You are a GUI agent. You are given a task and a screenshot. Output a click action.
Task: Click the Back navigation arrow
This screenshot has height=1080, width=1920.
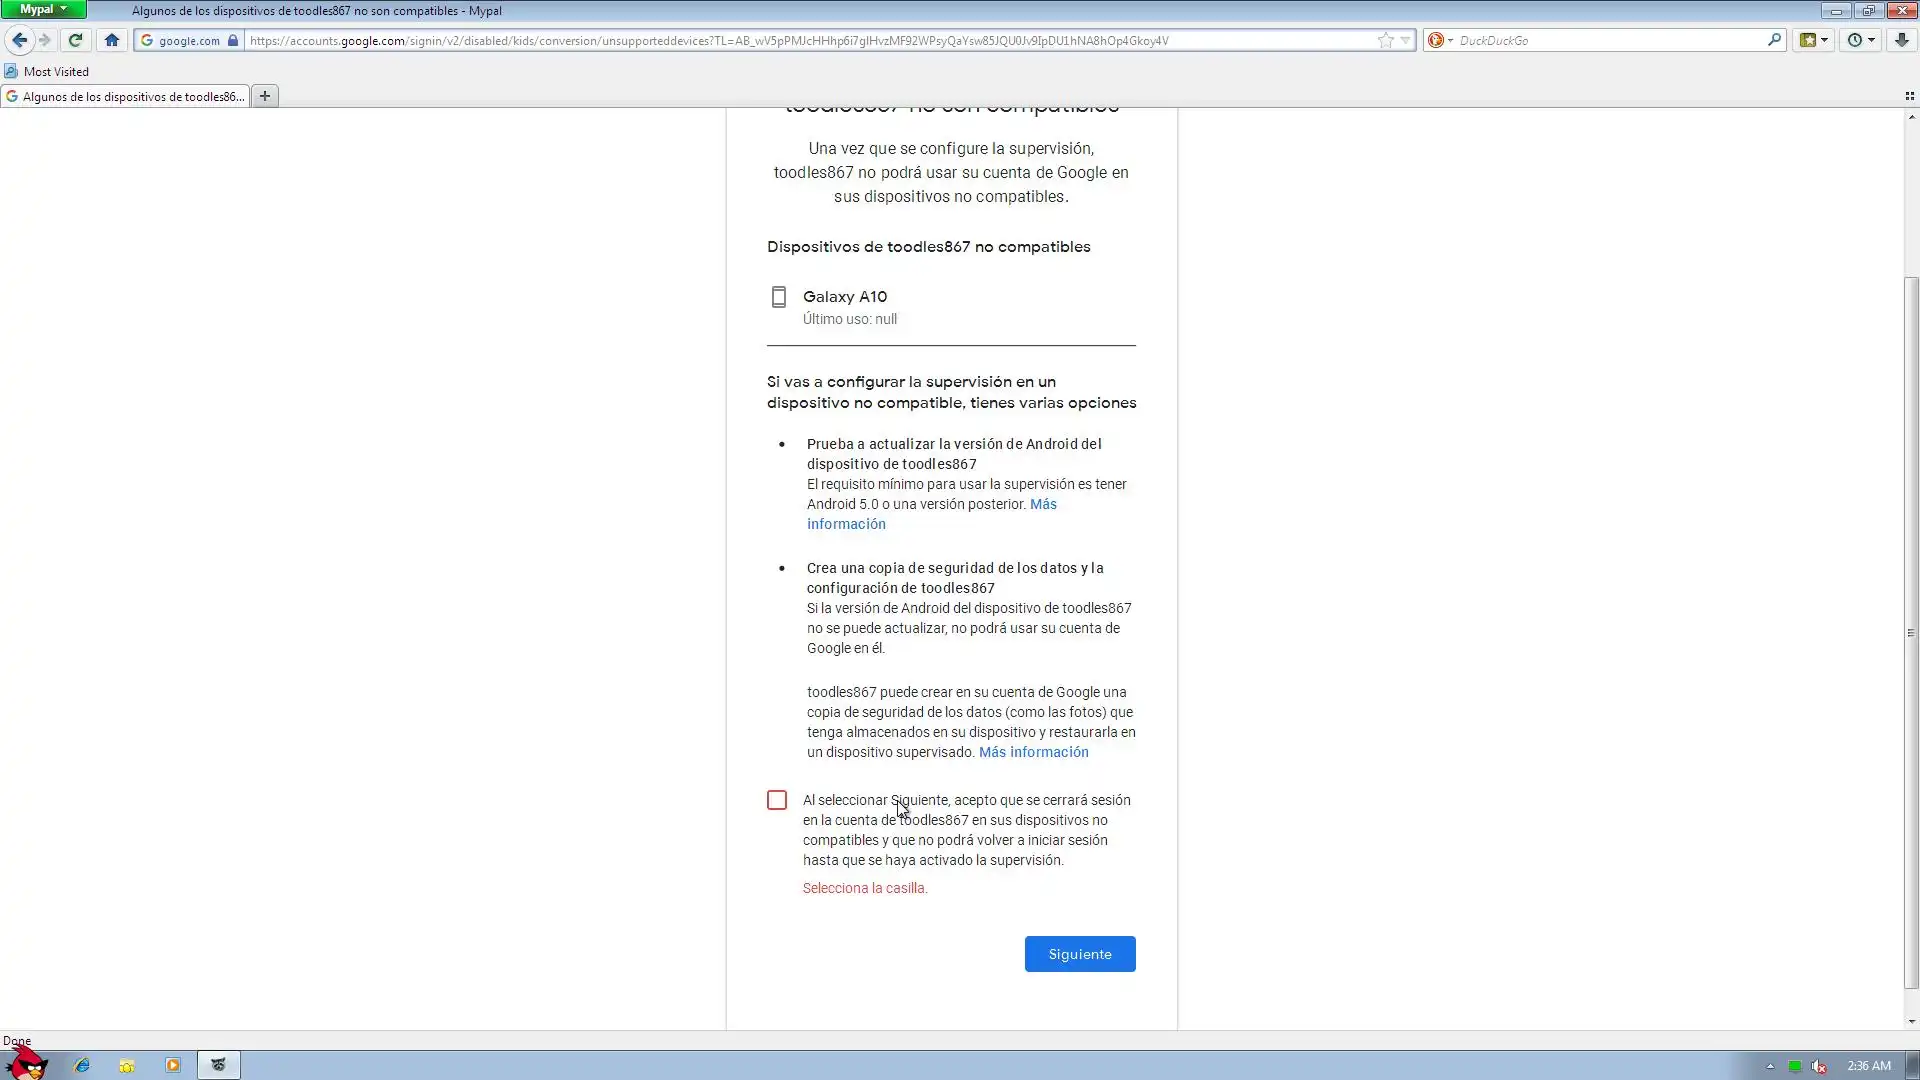point(19,40)
